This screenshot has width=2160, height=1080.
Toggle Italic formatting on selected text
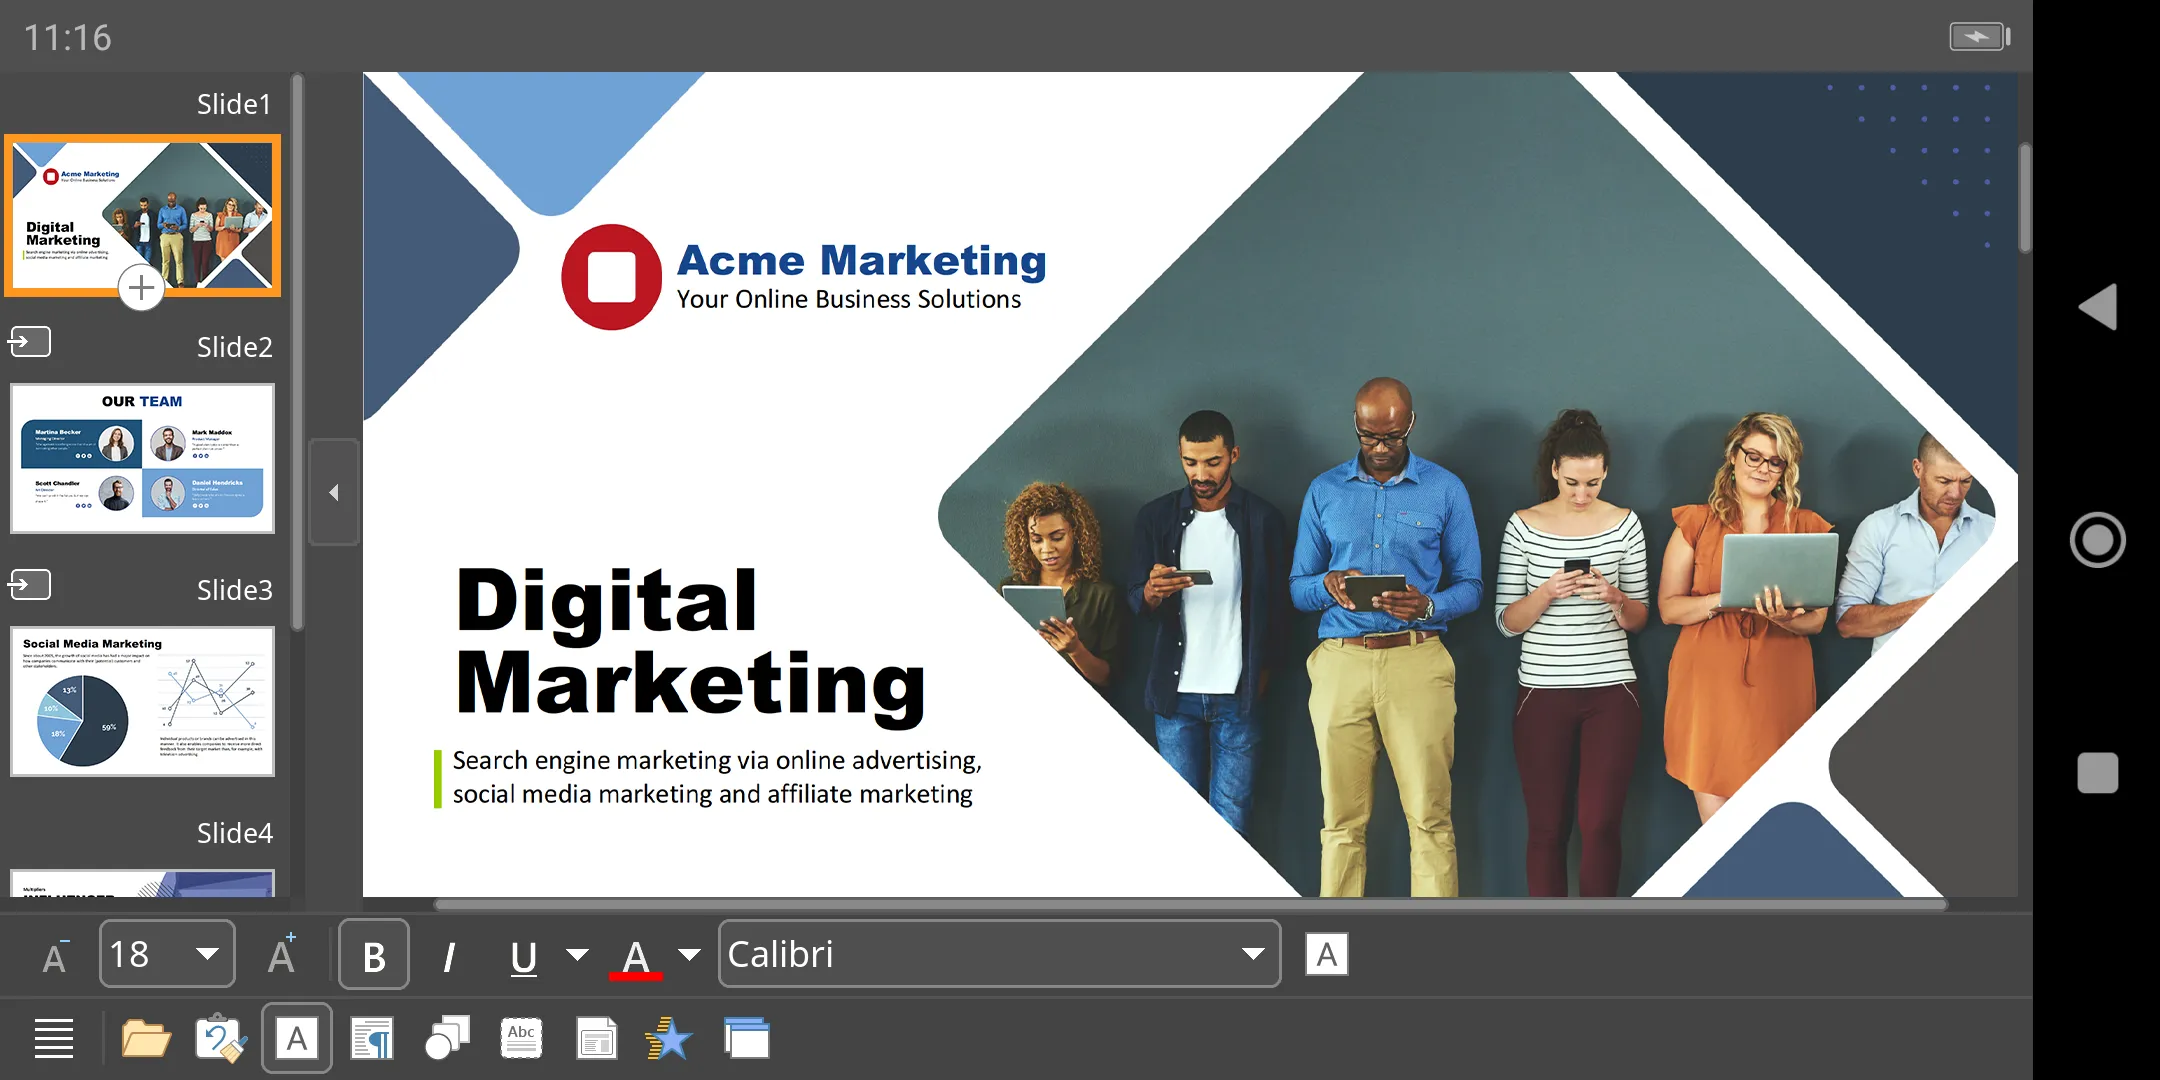449,955
